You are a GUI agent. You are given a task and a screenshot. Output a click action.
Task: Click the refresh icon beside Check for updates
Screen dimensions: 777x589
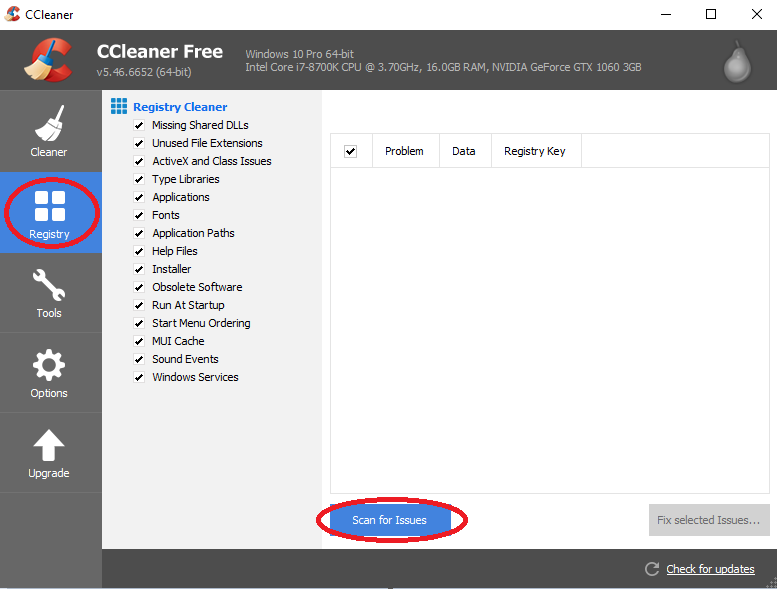click(652, 569)
